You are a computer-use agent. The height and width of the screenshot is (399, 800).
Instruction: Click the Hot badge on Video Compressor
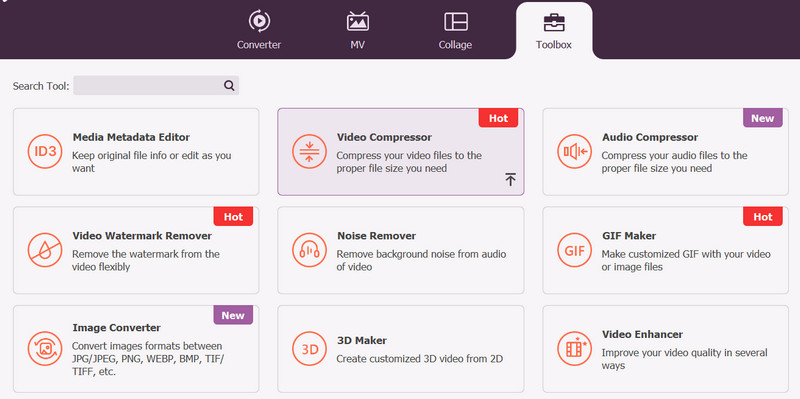(498, 118)
